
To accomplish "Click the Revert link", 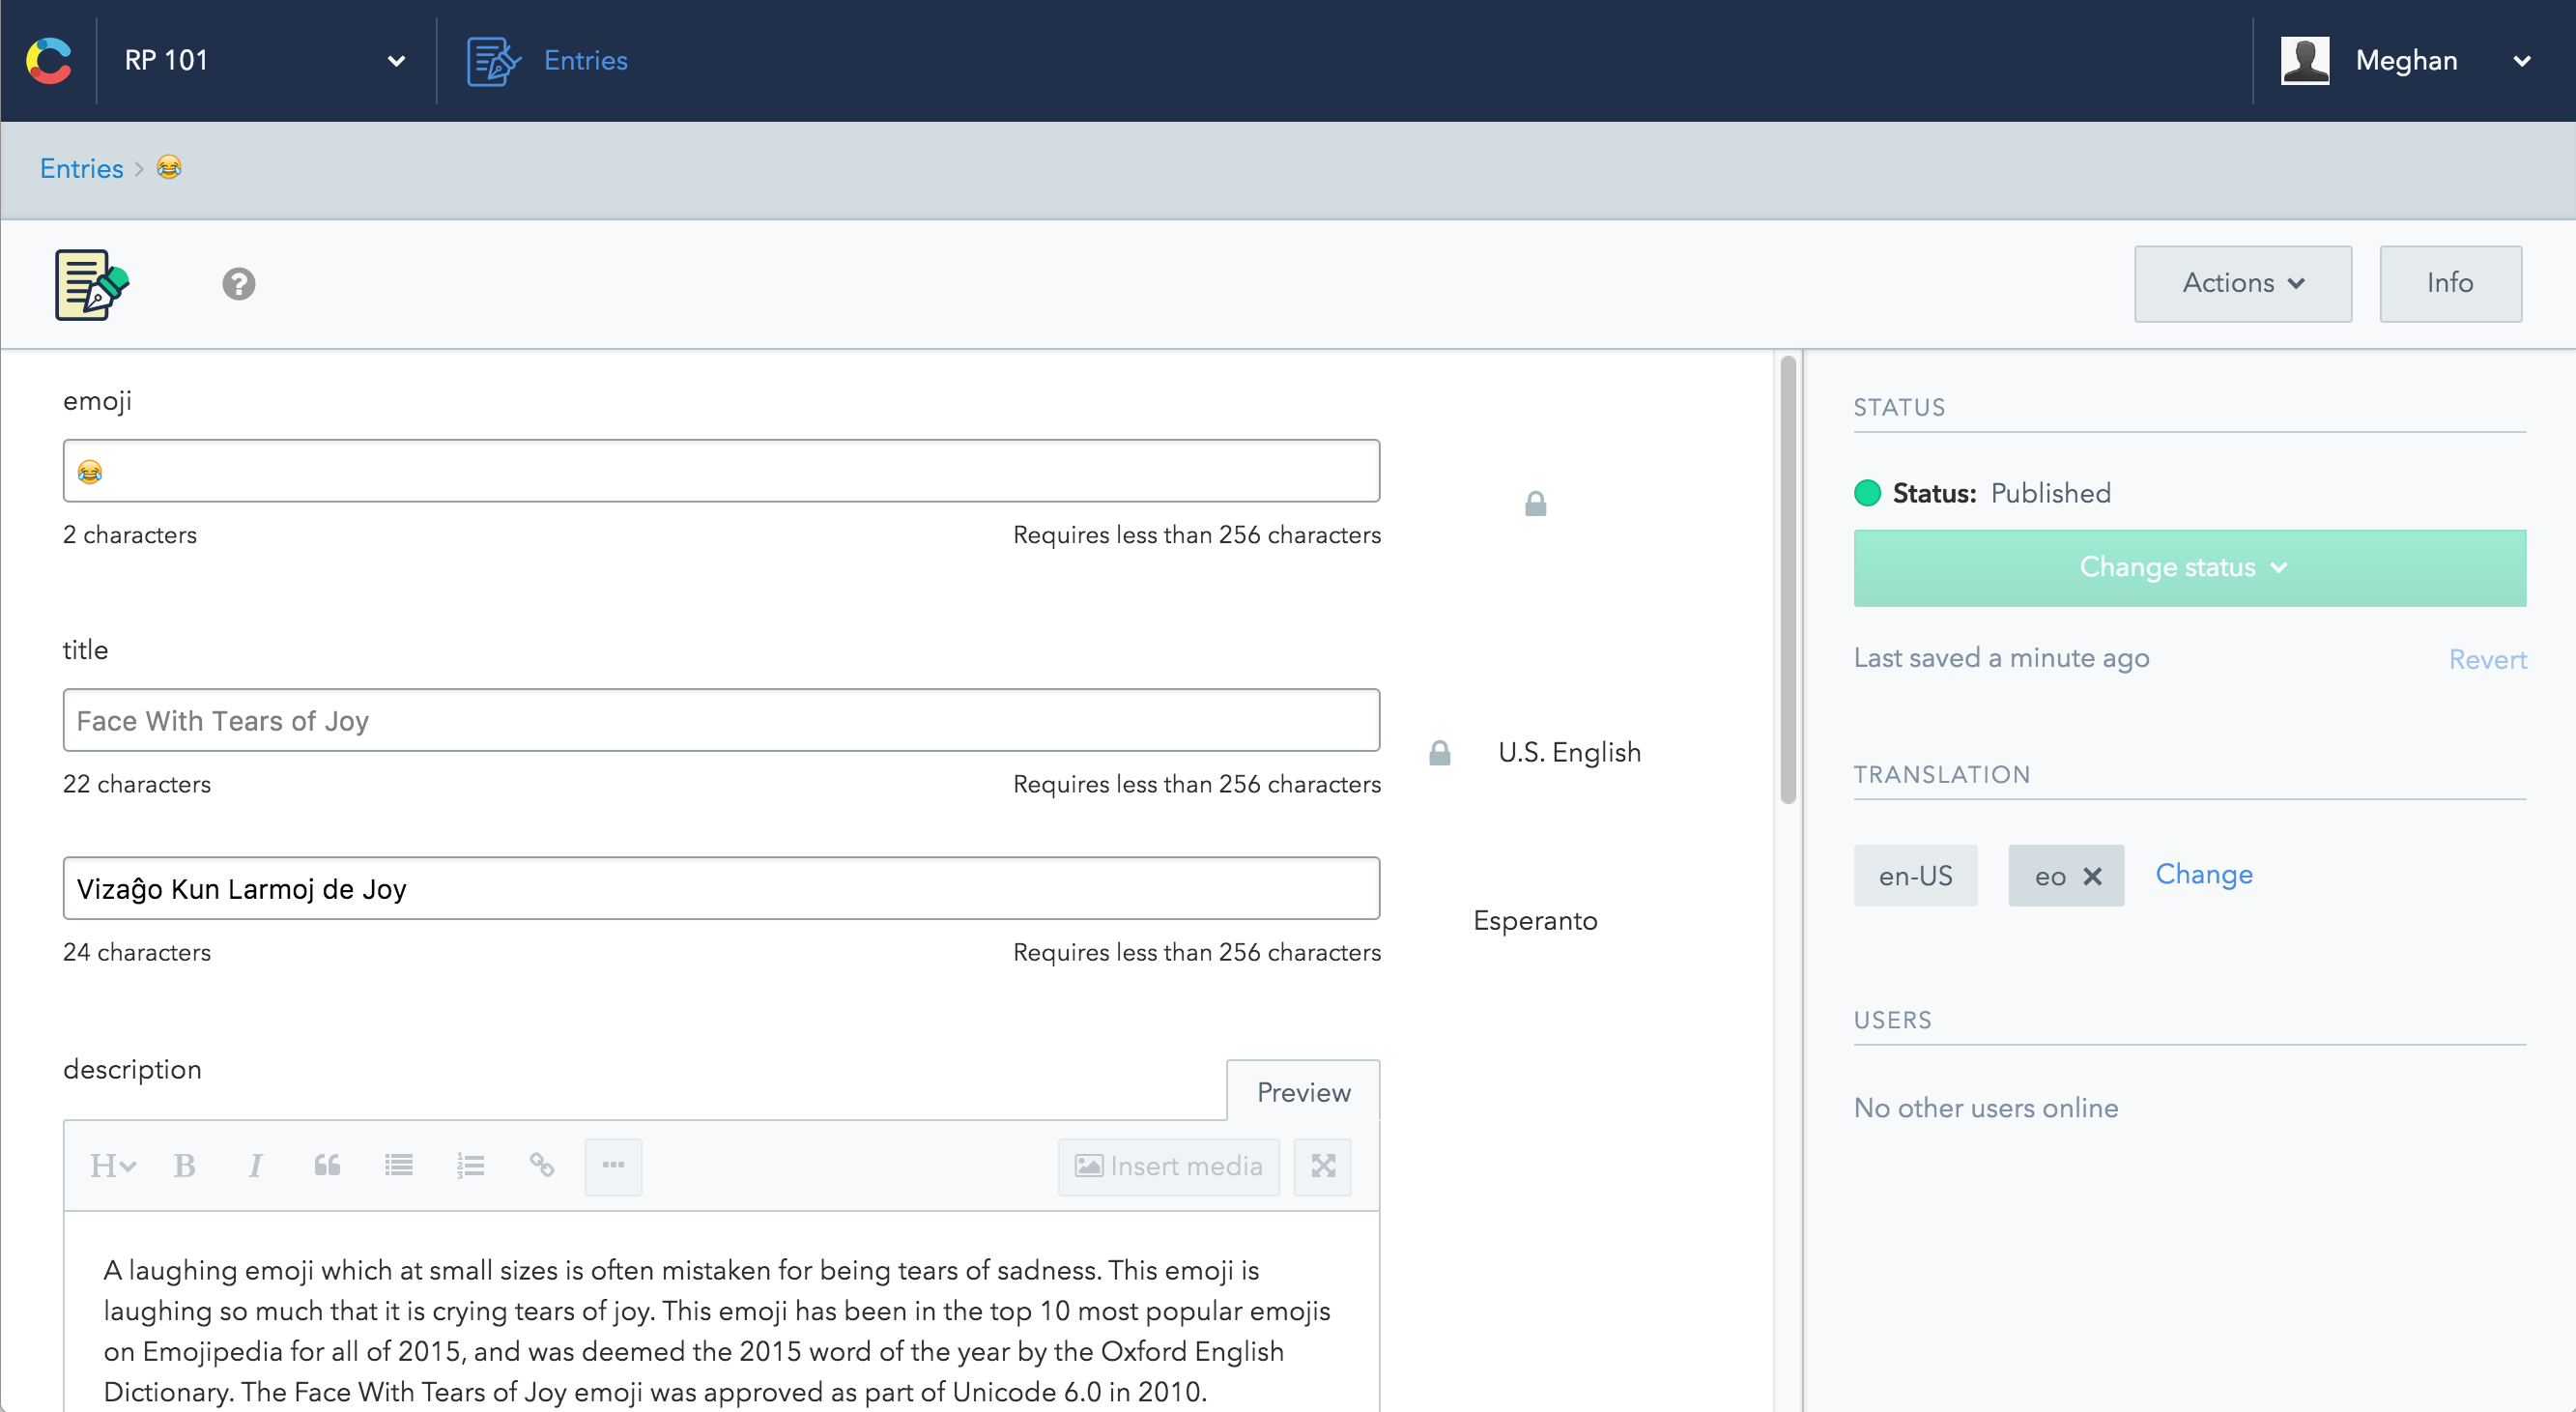I will pos(2486,660).
